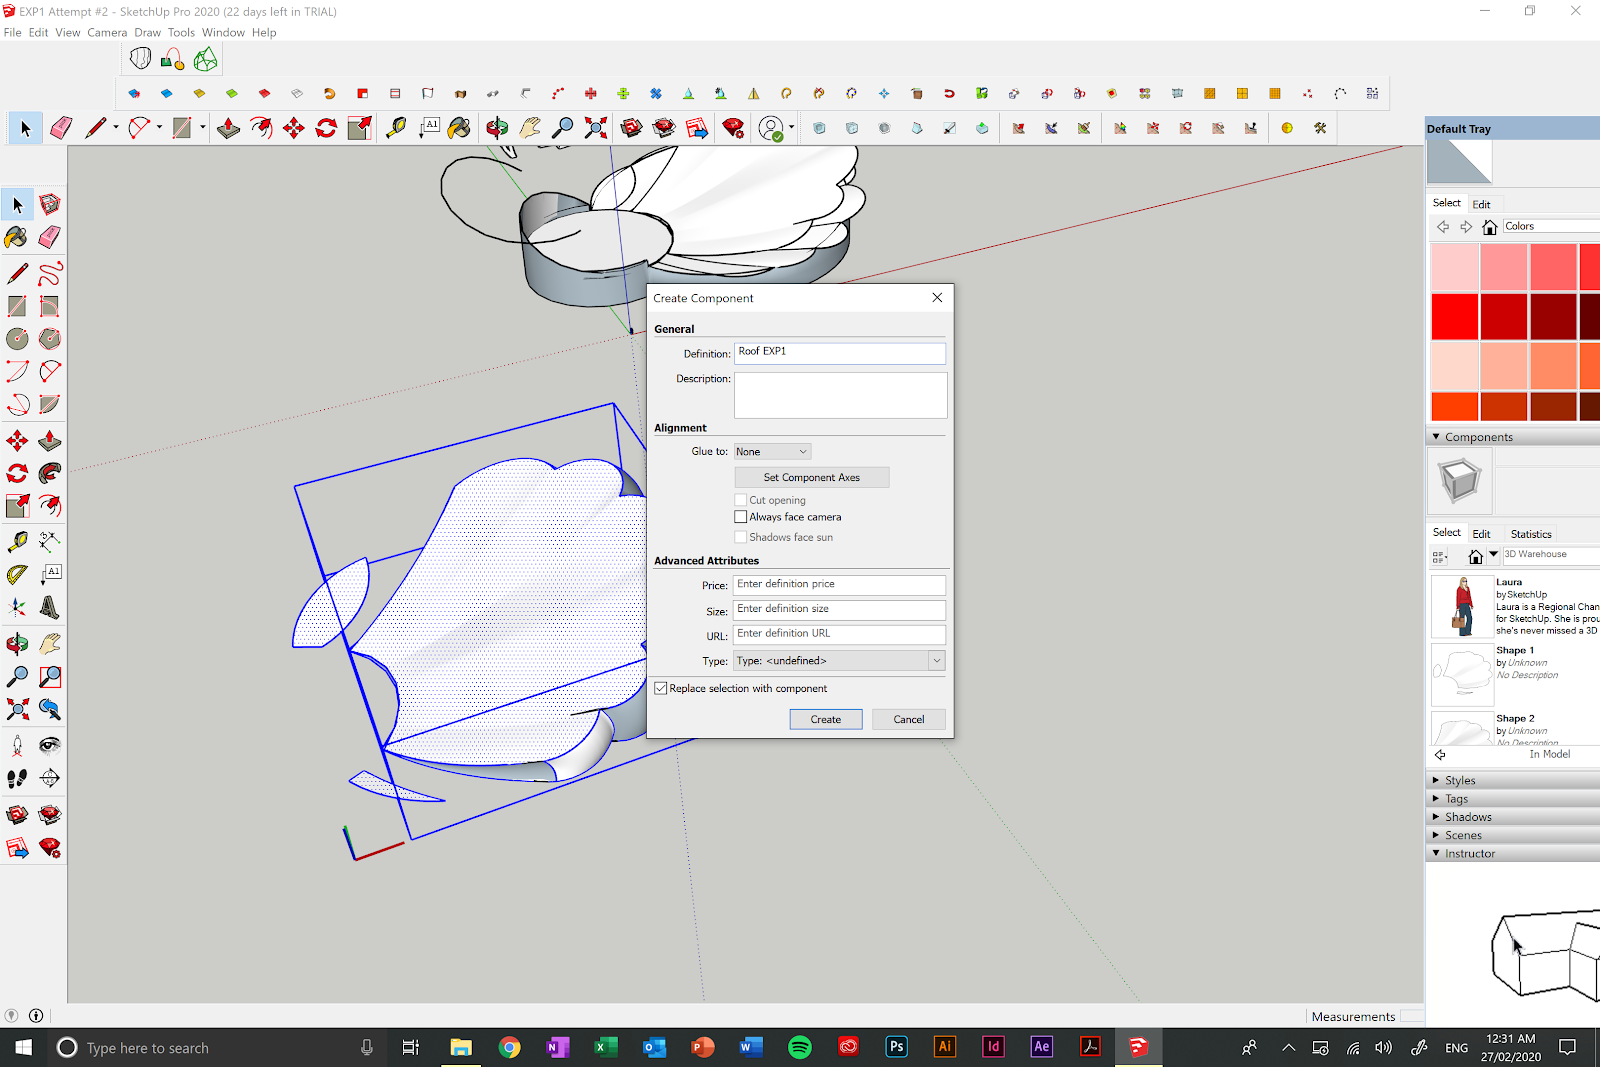Click the Enter definition URL field
This screenshot has height=1067, width=1600.
coord(840,635)
